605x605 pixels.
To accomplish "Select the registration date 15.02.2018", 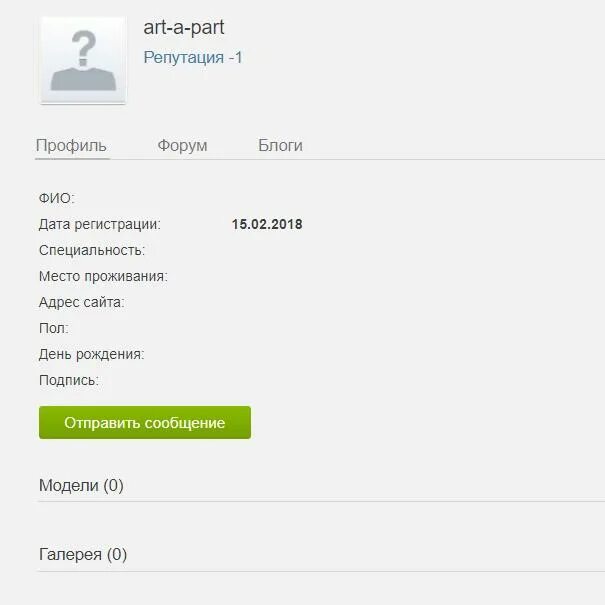I will 267,224.
